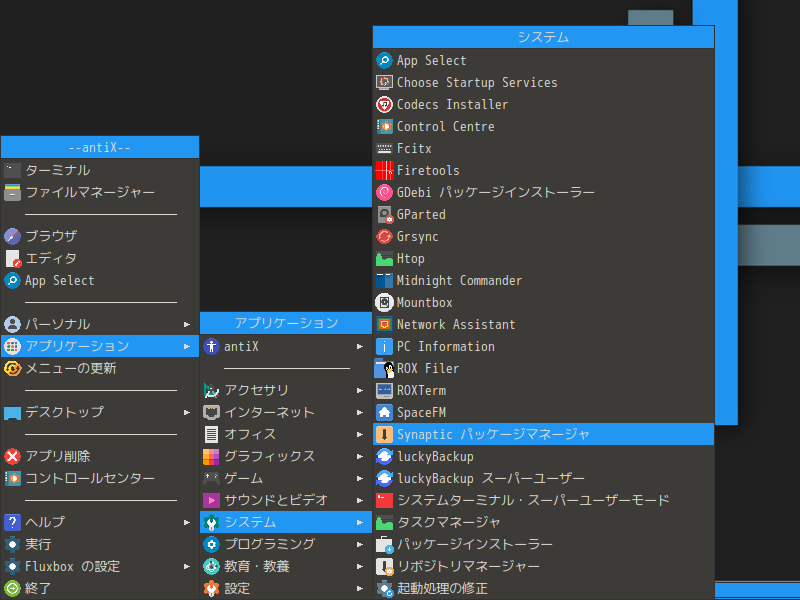This screenshot has width=800, height=600.
Task: Click the リポジトリマネージャー icon
Action: [384, 566]
